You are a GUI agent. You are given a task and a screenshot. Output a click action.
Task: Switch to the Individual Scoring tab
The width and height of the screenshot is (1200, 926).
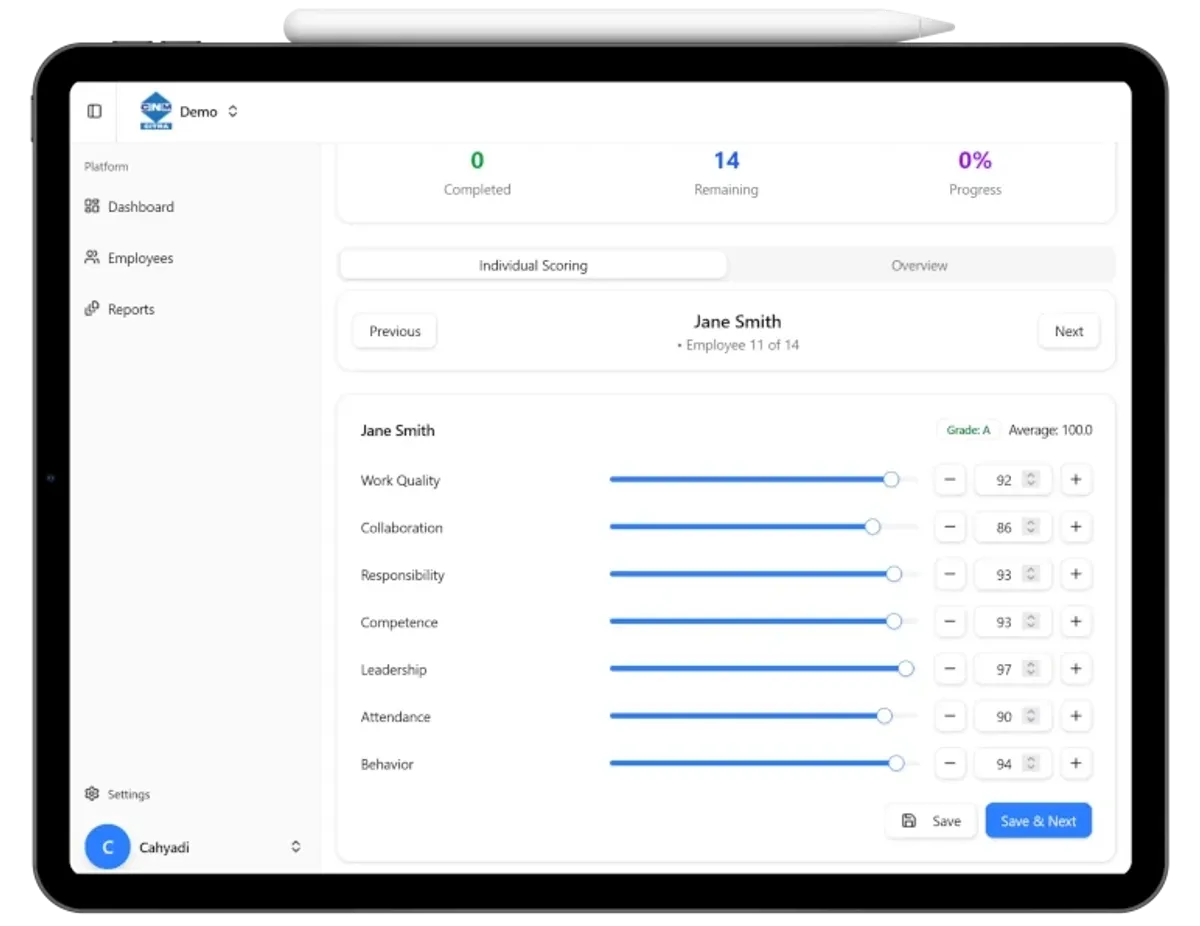(533, 265)
